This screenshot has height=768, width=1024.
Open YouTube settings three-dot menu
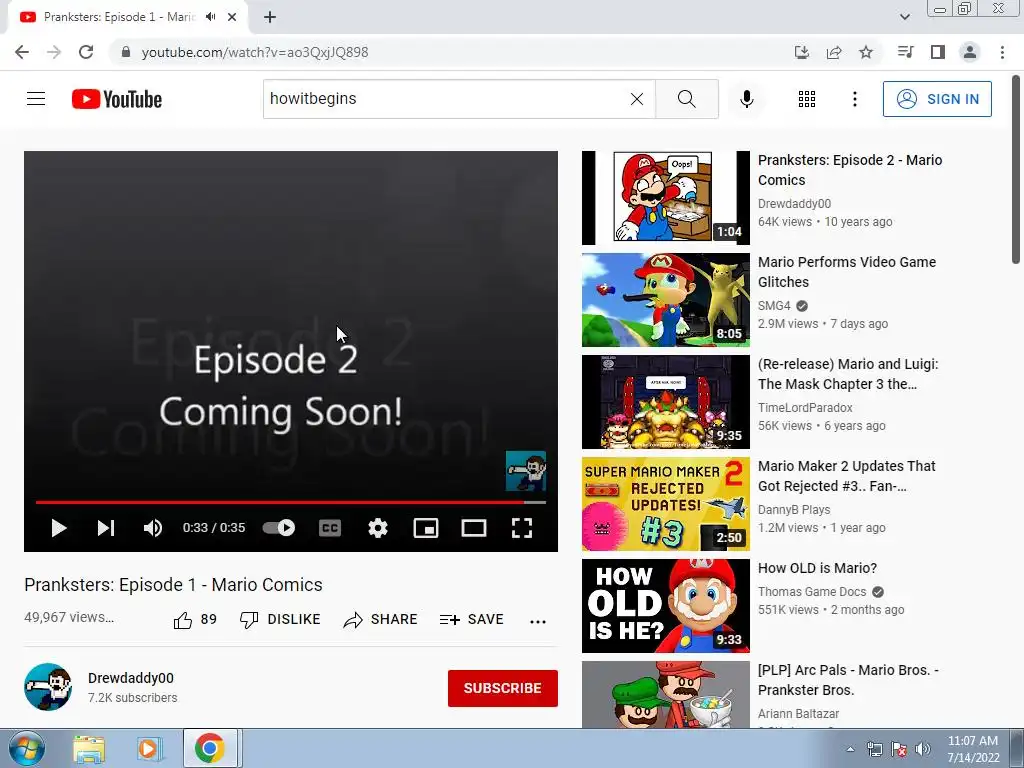tap(854, 99)
